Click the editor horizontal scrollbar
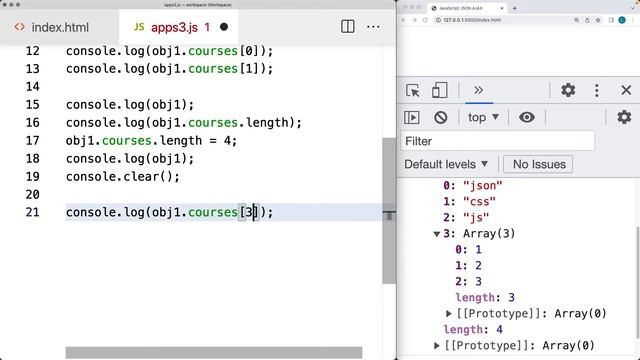The height and width of the screenshot is (360, 640). point(213,353)
